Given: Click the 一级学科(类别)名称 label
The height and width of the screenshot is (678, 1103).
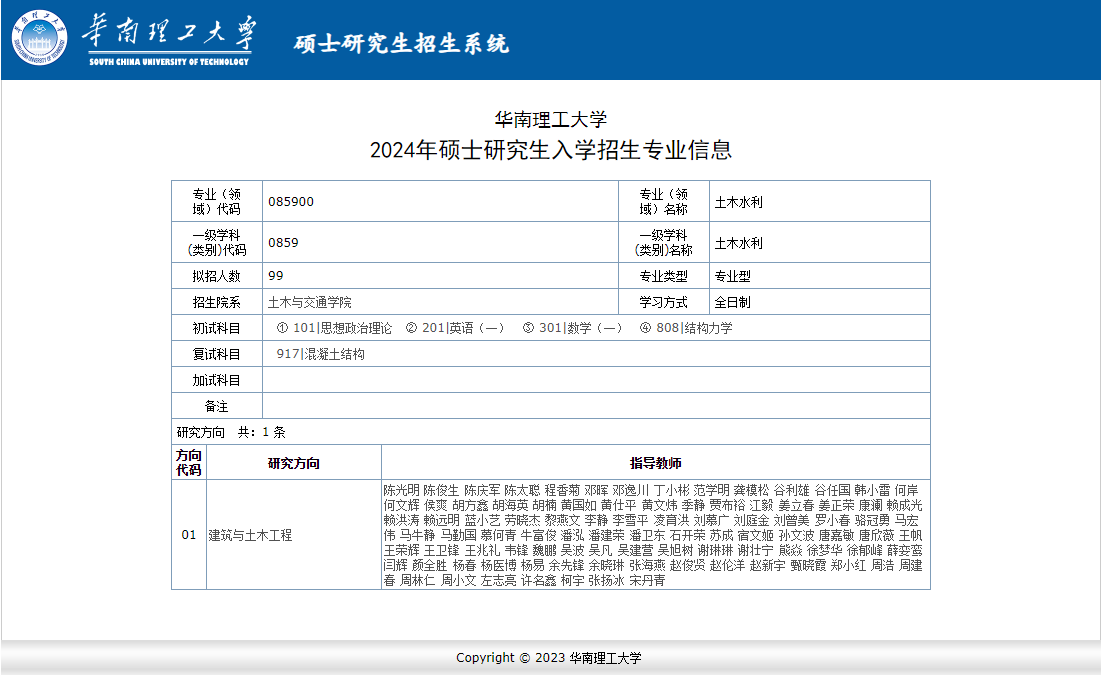Looking at the screenshot, I should click(x=663, y=243).
